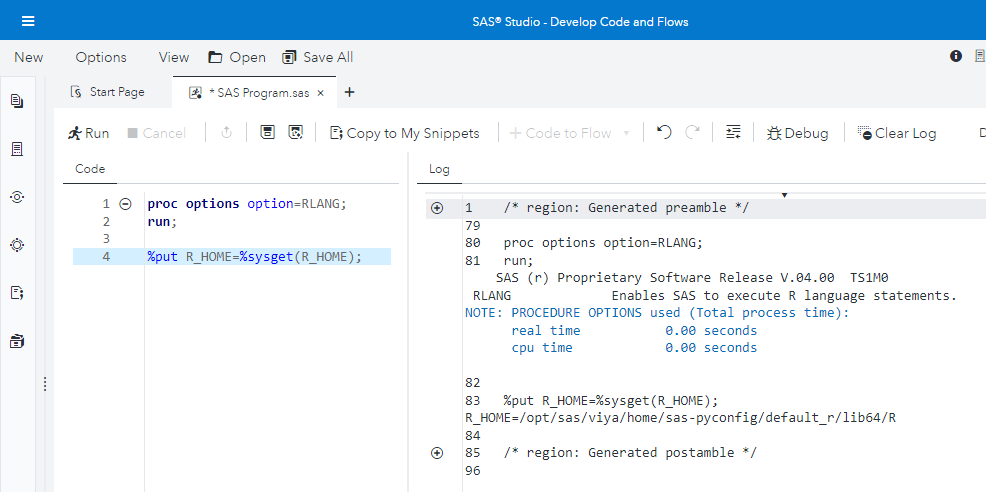Open the bottom sidebar panel icon
The image size is (986, 492).
click(x=17, y=341)
